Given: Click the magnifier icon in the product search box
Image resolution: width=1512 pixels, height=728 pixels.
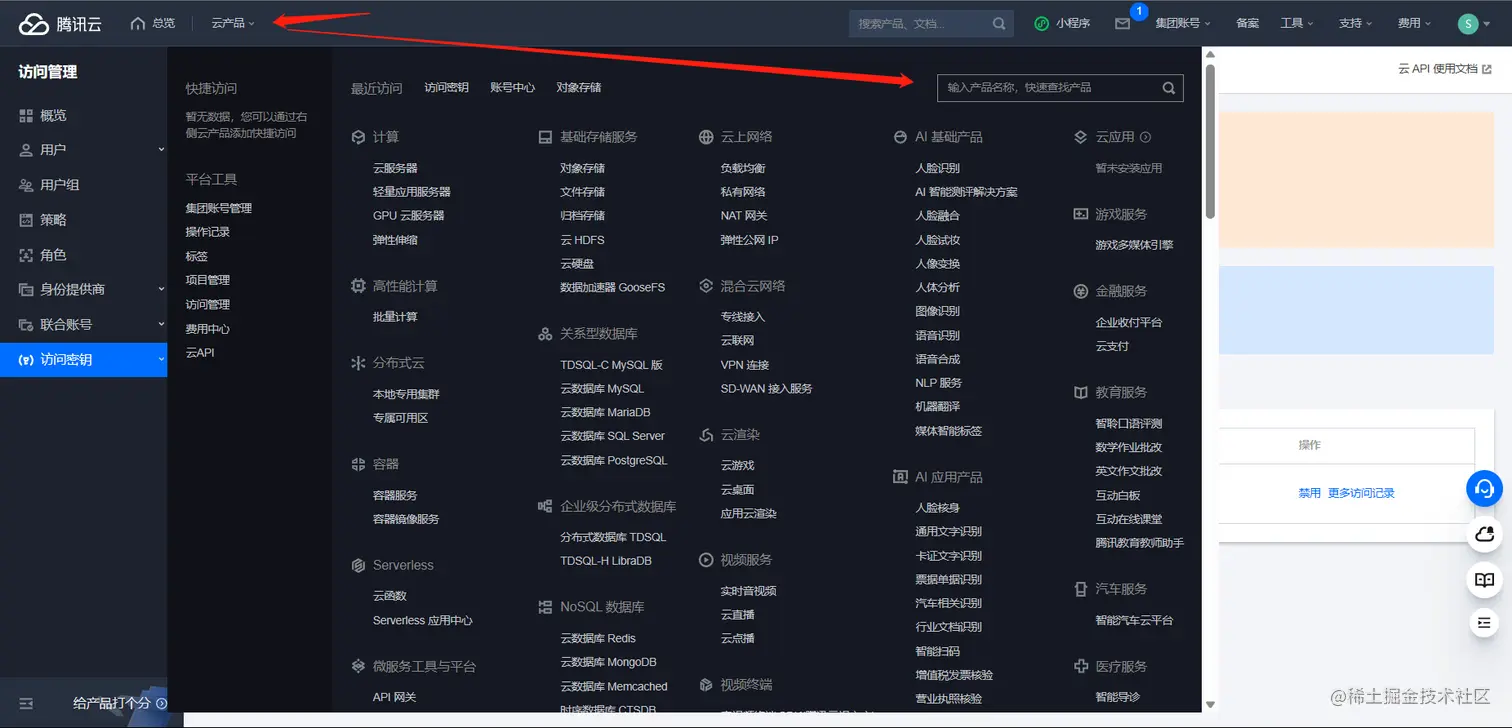Looking at the screenshot, I should pos(1169,88).
